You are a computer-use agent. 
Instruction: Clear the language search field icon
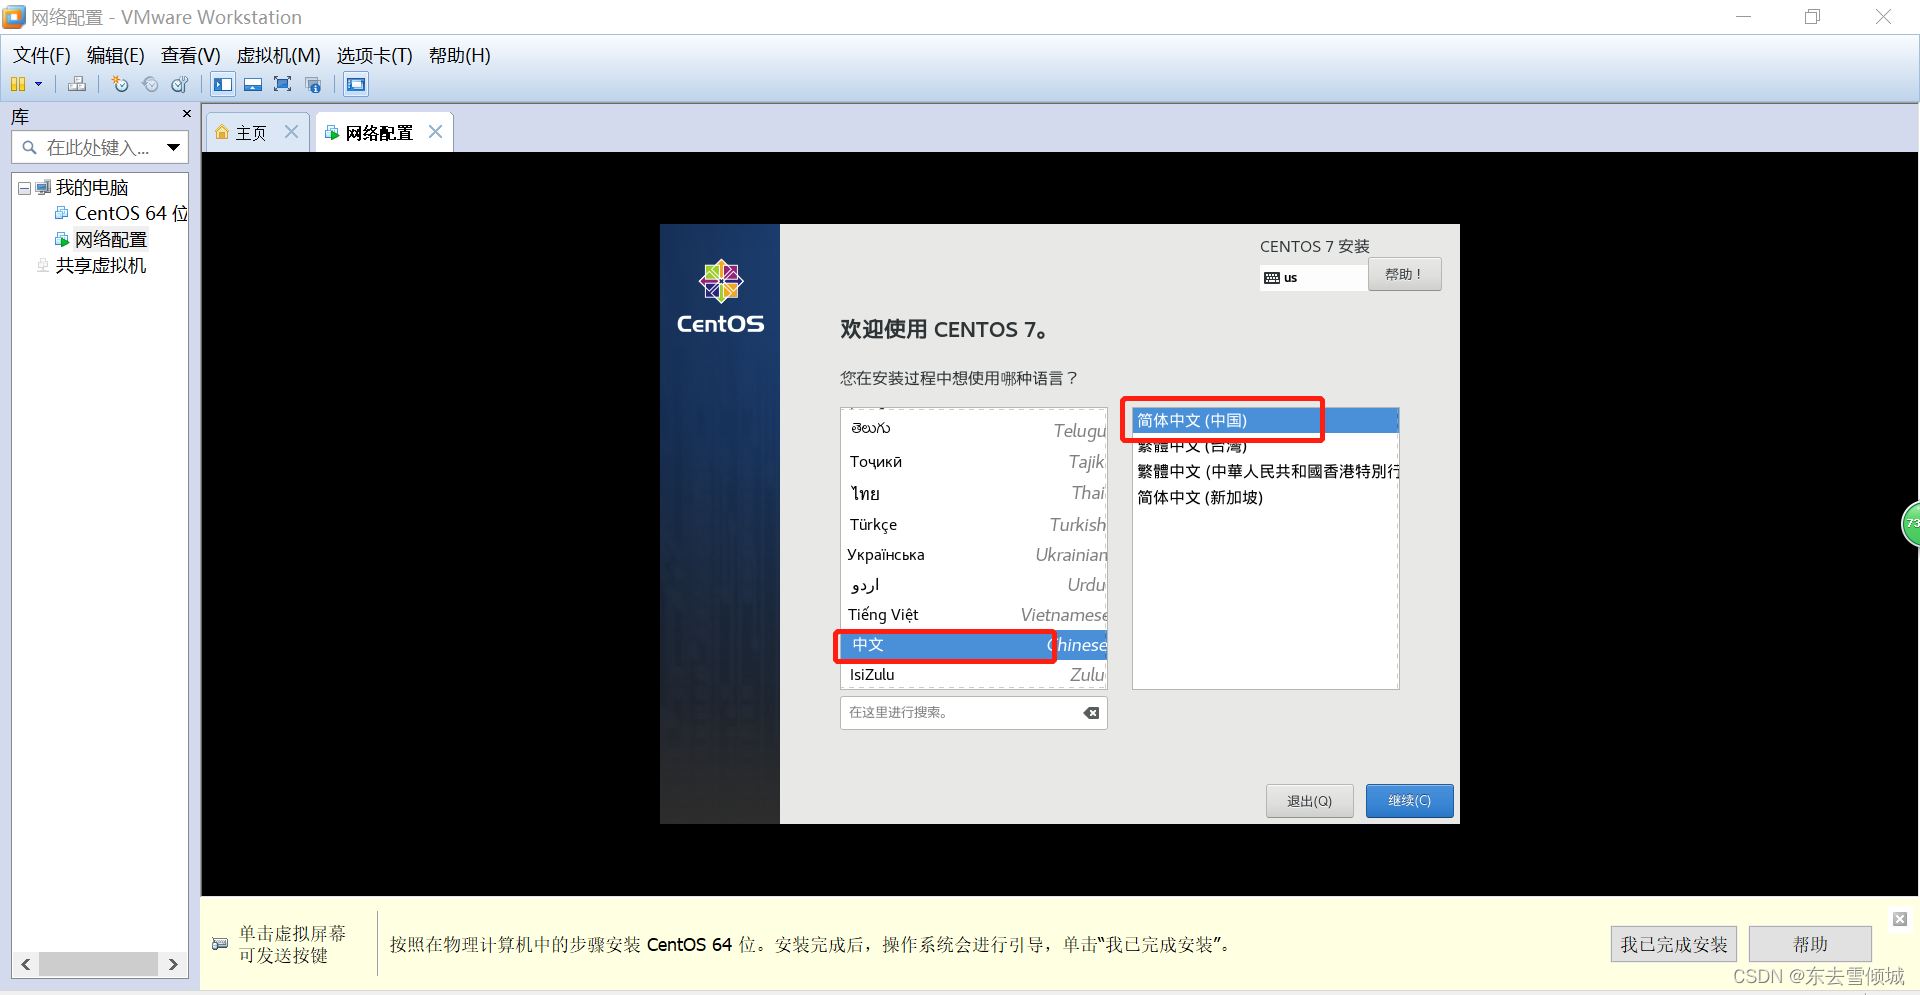1091,713
